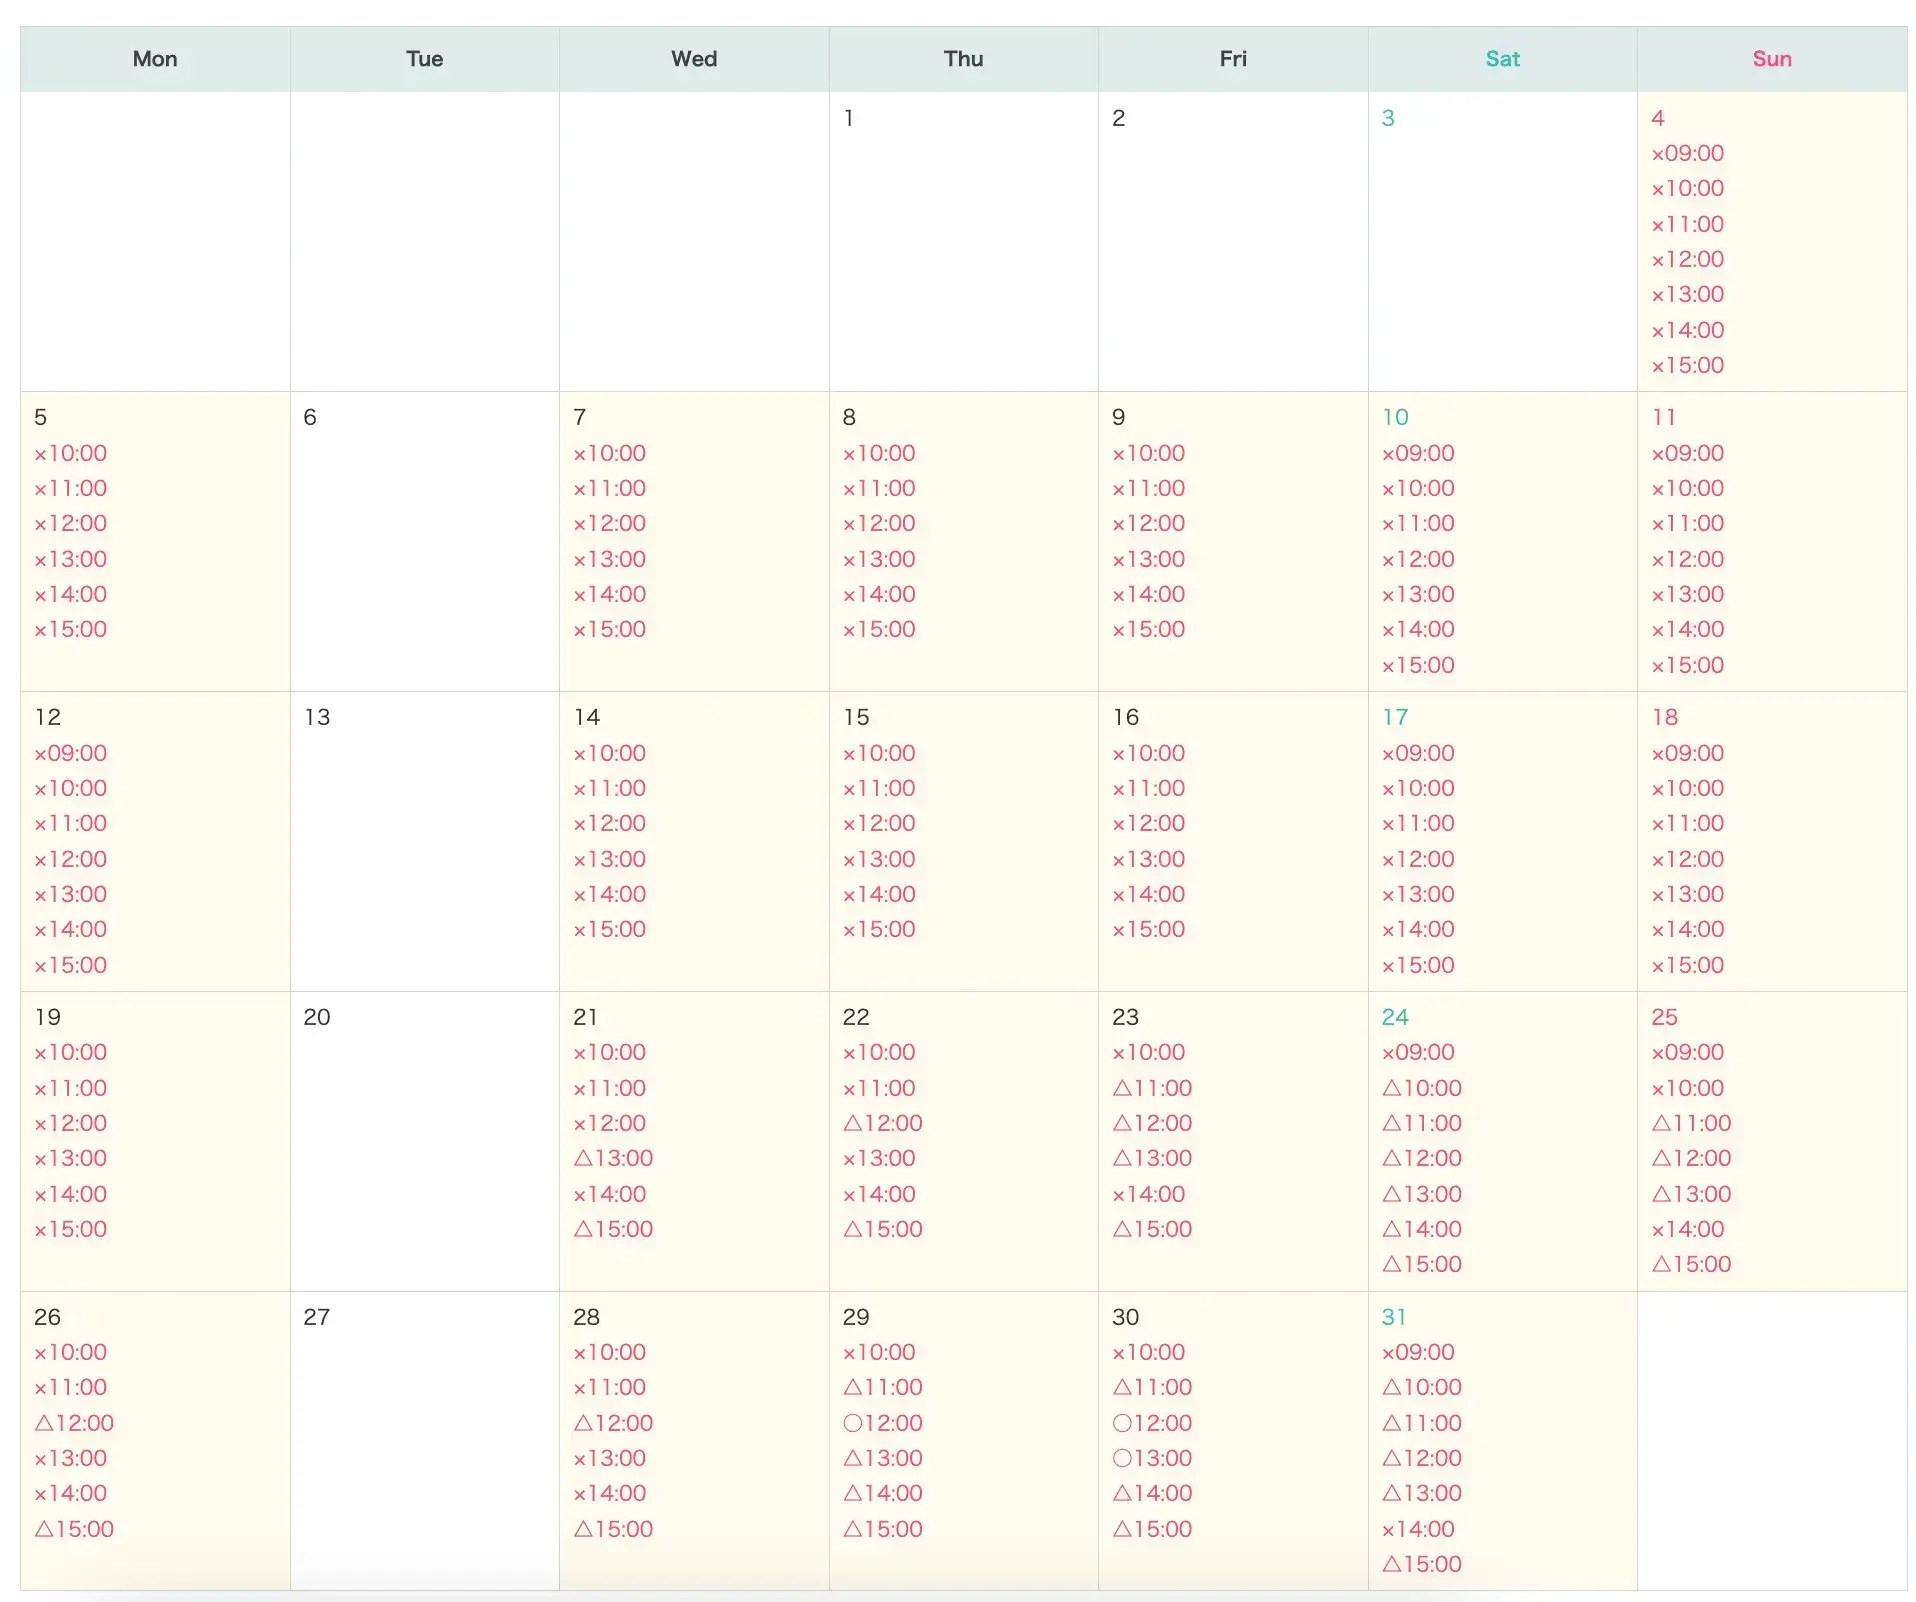Pick △13:00 on Sunday the 25th
This screenshot has height=1602, width=1916.
point(1691,1193)
